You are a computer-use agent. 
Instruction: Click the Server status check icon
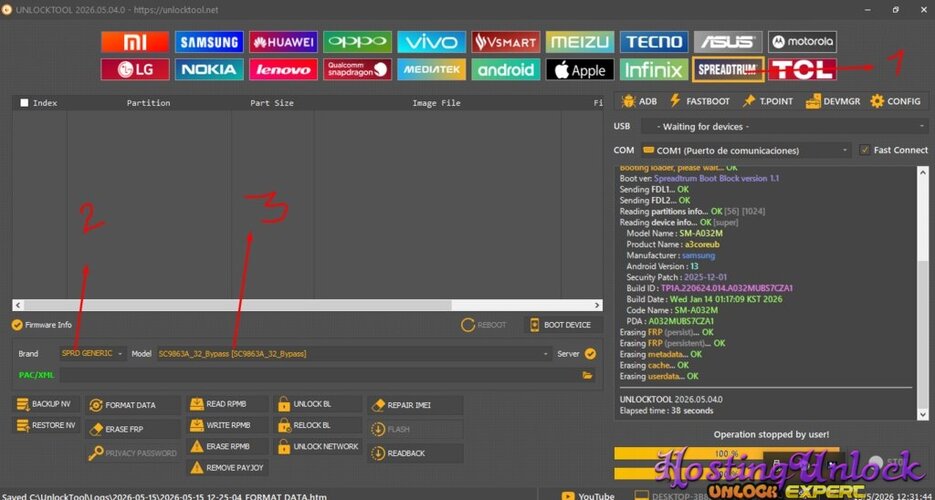(x=590, y=354)
